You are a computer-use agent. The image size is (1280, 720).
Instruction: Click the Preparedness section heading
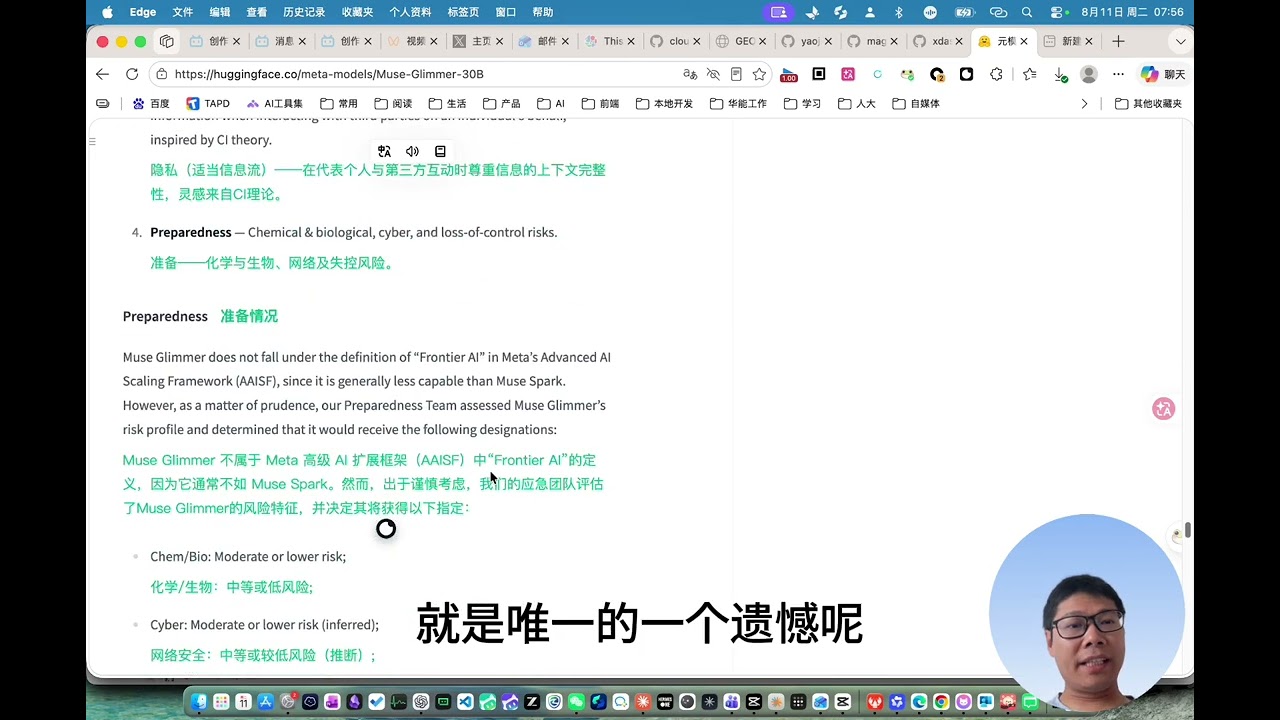tap(165, 316)
